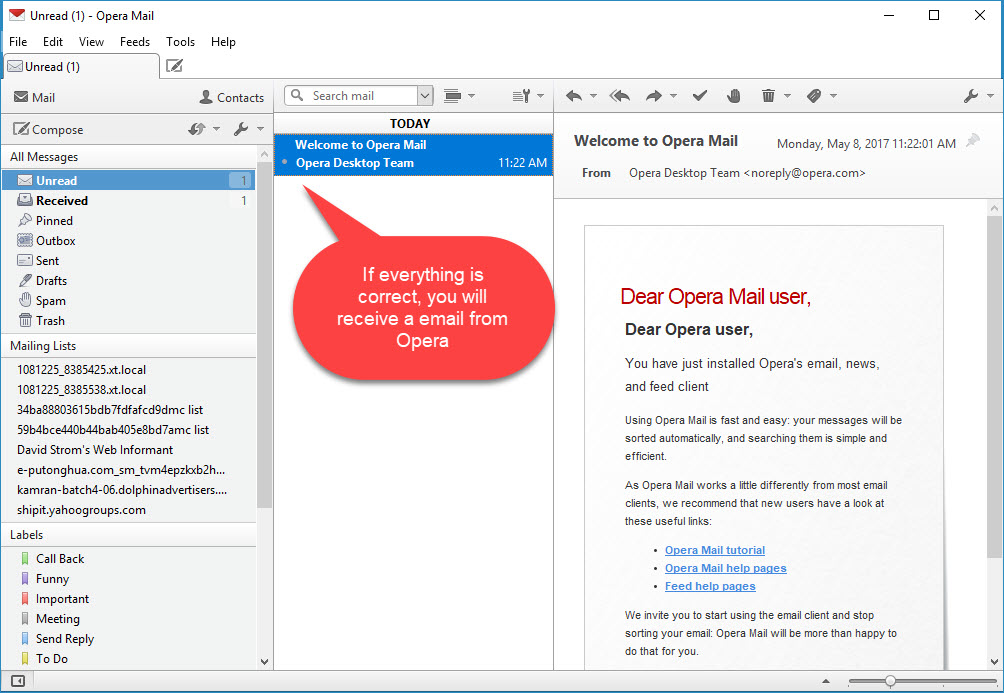Image resolution: width=1004 pixels, height=693 pixels.
Task: Open the Edit menu
Action: point(53,42)
